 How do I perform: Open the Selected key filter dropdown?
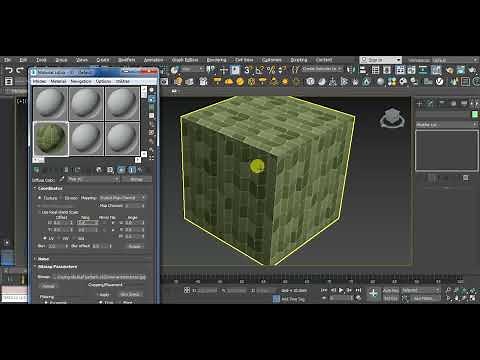pyautogui.click(x=420, y=290)
